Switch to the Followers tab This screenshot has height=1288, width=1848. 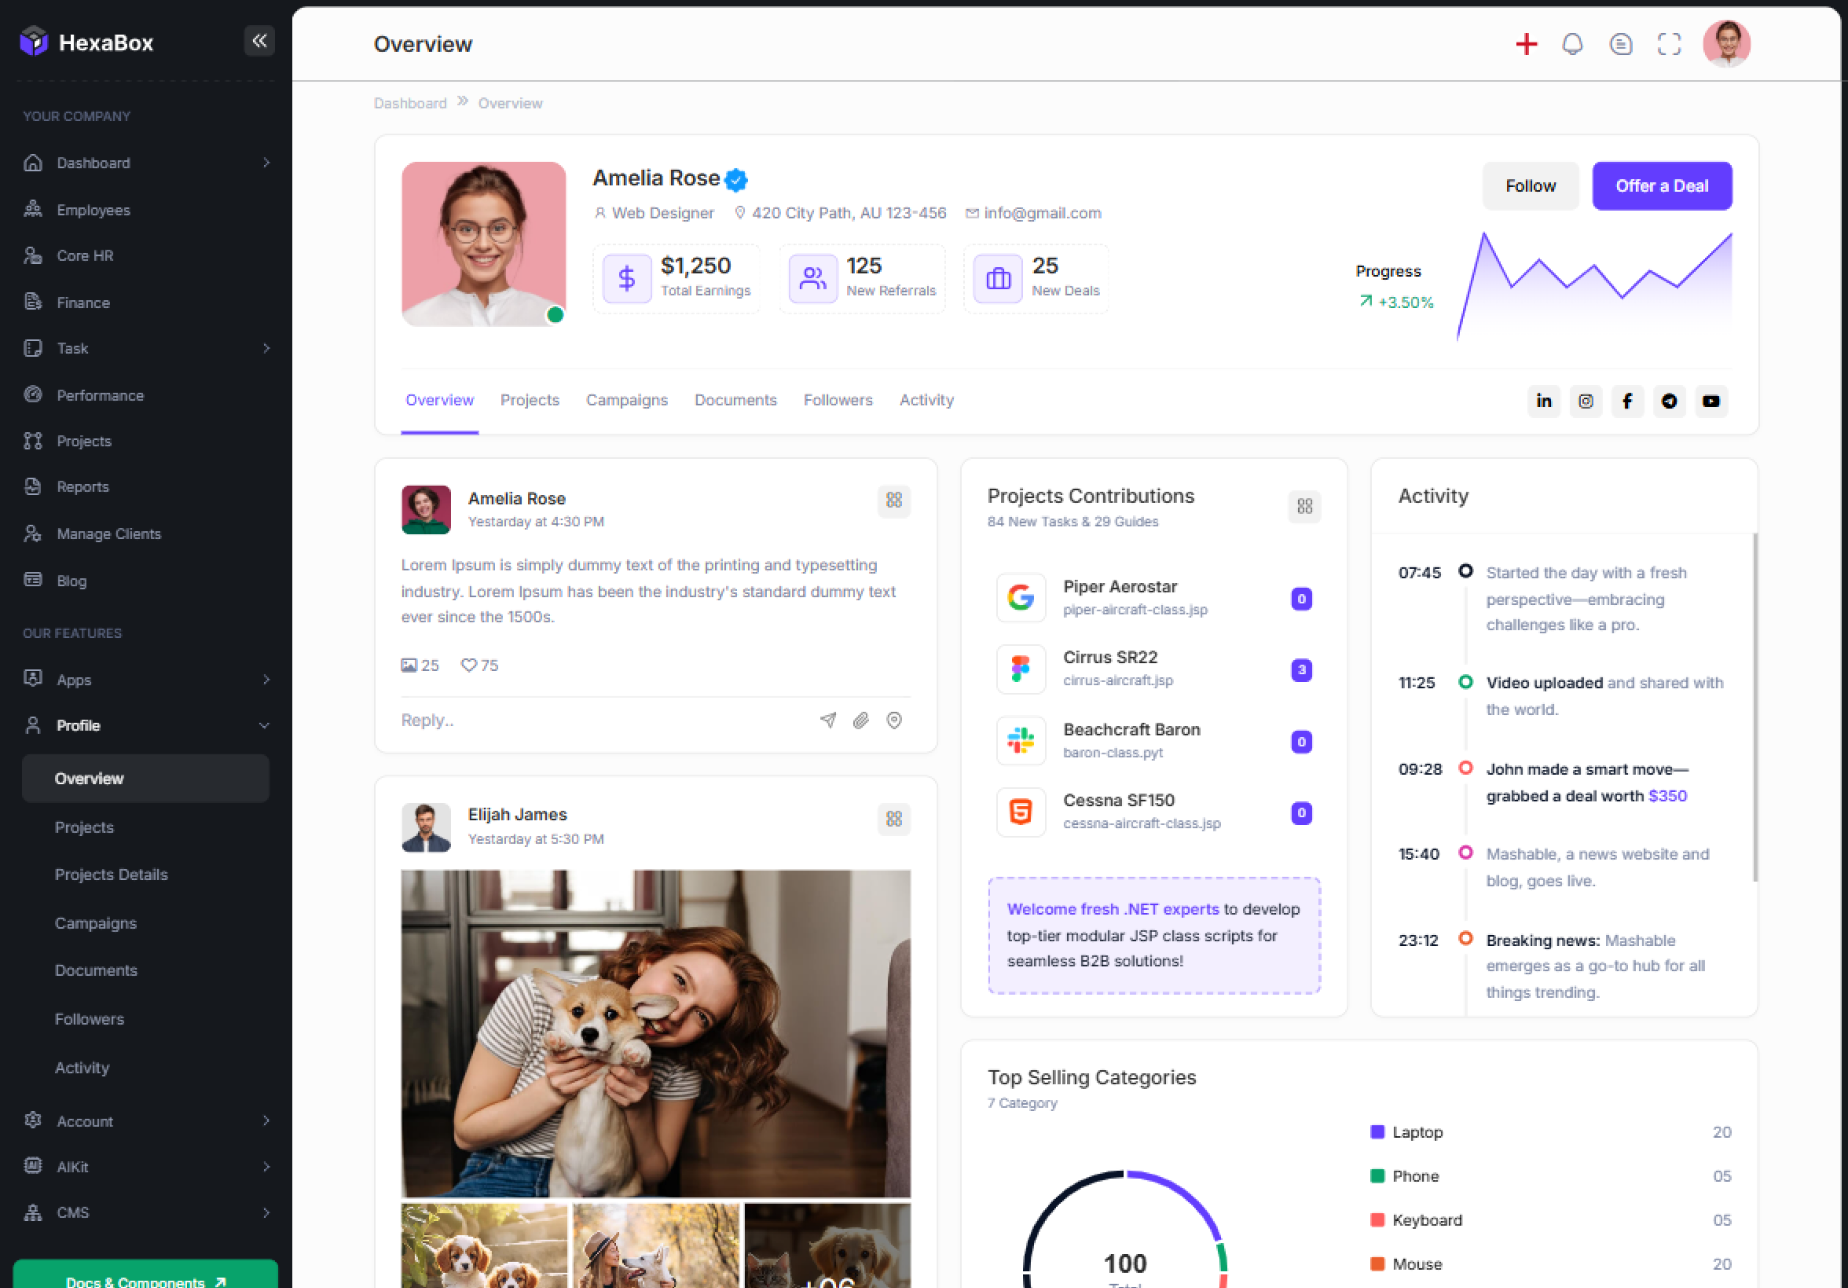[837, 400]
